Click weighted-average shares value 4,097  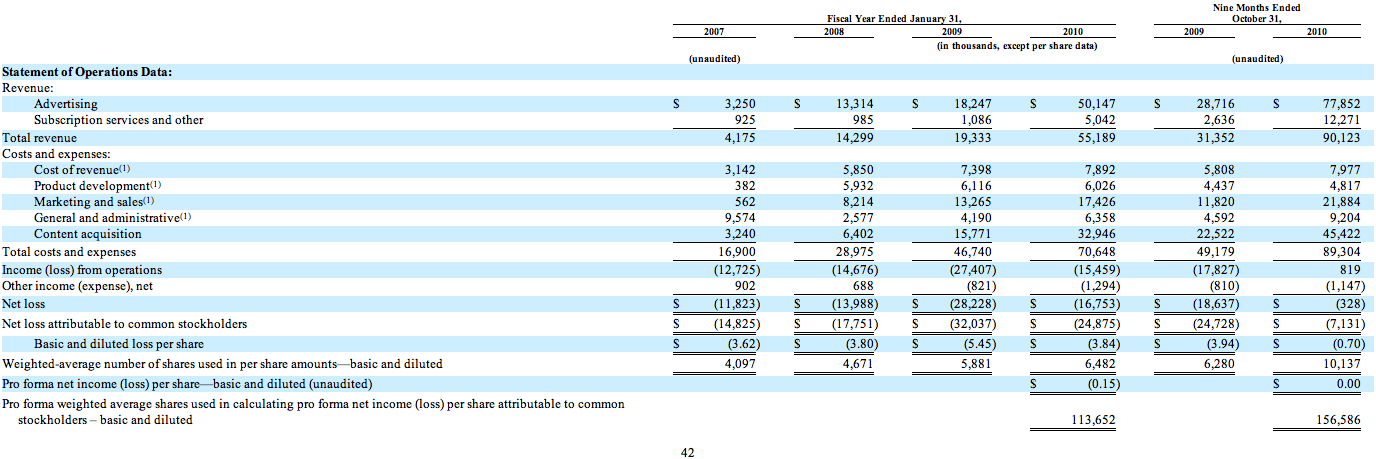[740, 364]
